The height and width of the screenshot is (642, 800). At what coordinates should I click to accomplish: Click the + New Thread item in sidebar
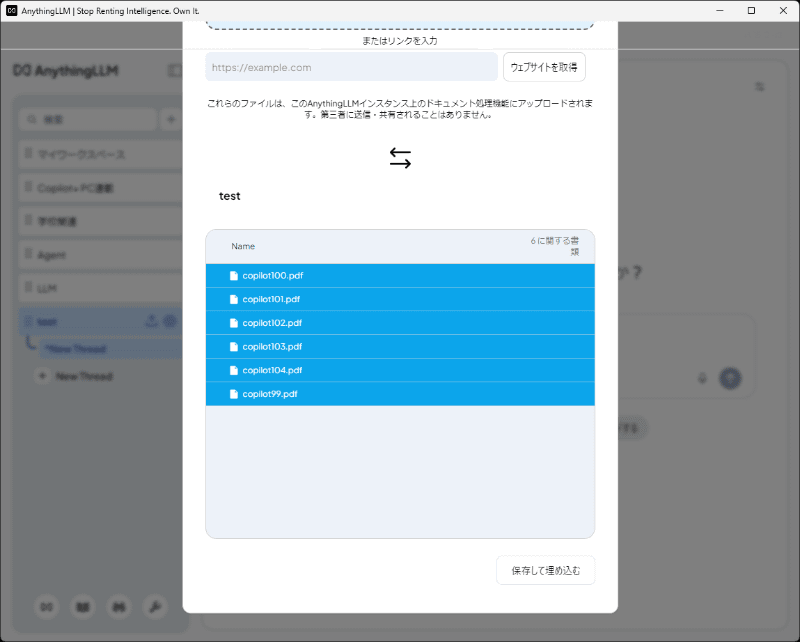pyautogui.click(x=75, y=376)
